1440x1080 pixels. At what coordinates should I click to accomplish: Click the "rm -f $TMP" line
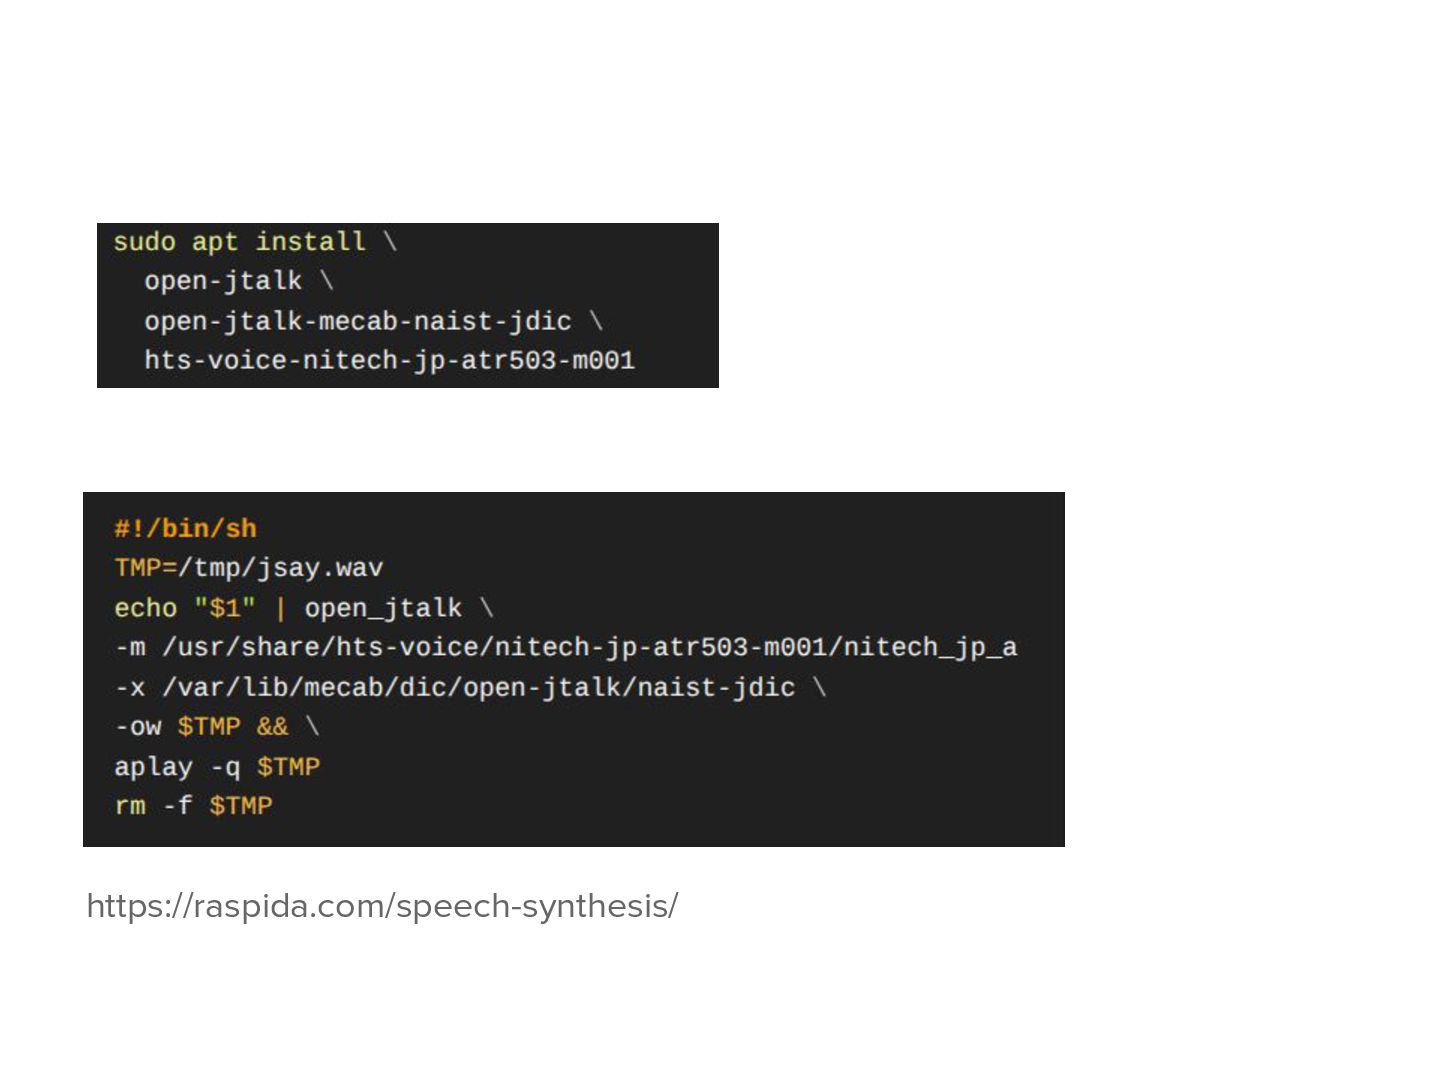pyautogui.click(x=193, y=806)
